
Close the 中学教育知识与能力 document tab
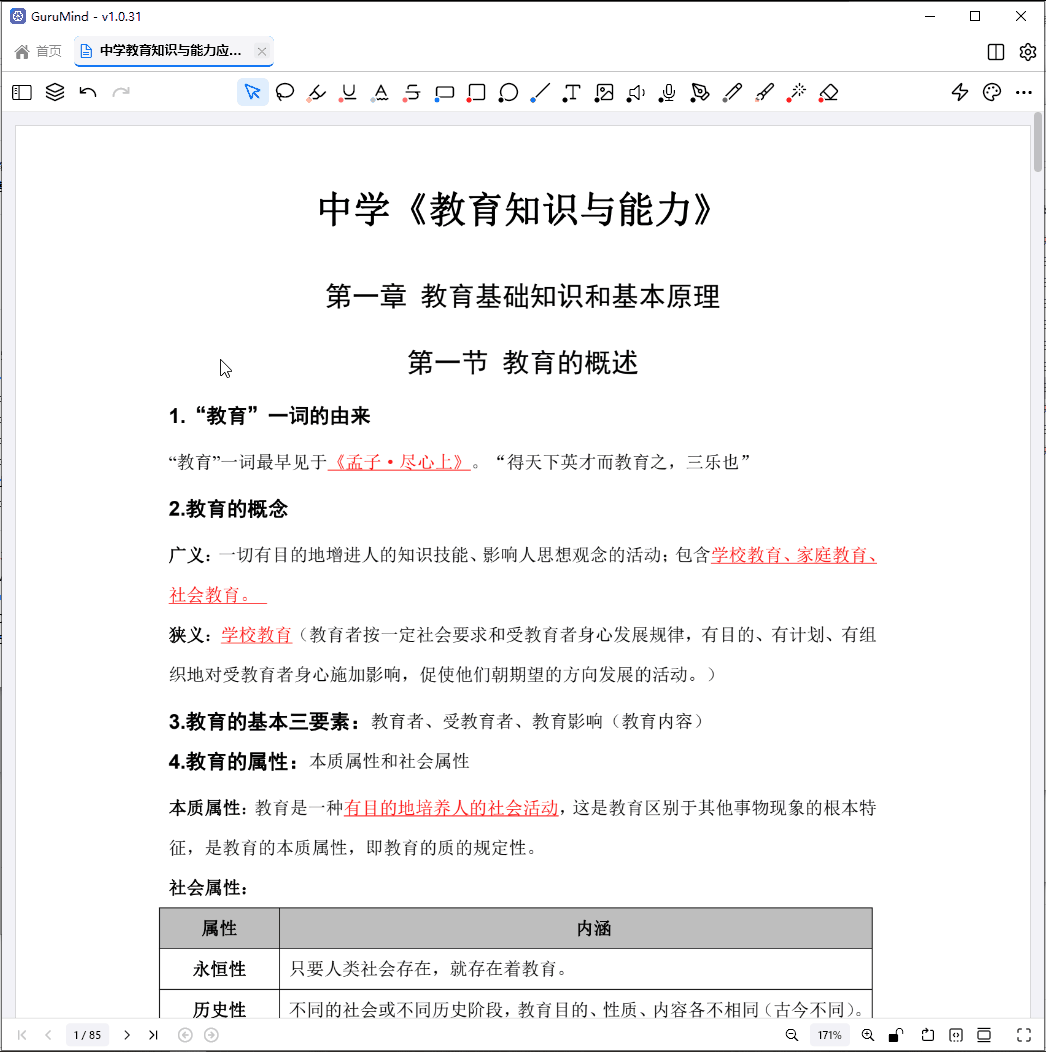point(262,51)
